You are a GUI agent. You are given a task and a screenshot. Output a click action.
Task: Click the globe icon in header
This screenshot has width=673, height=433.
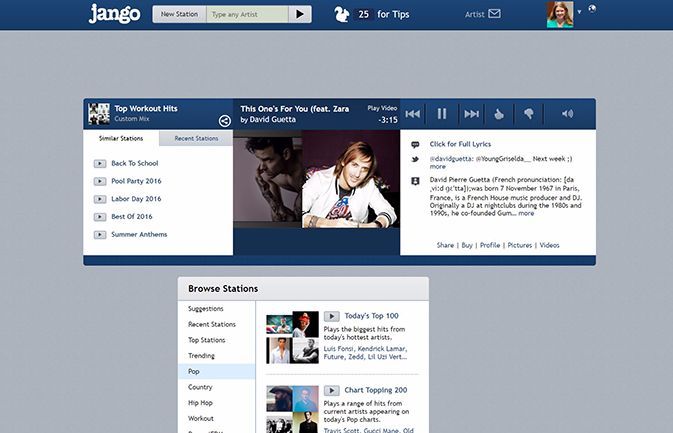tap(592, 9)
